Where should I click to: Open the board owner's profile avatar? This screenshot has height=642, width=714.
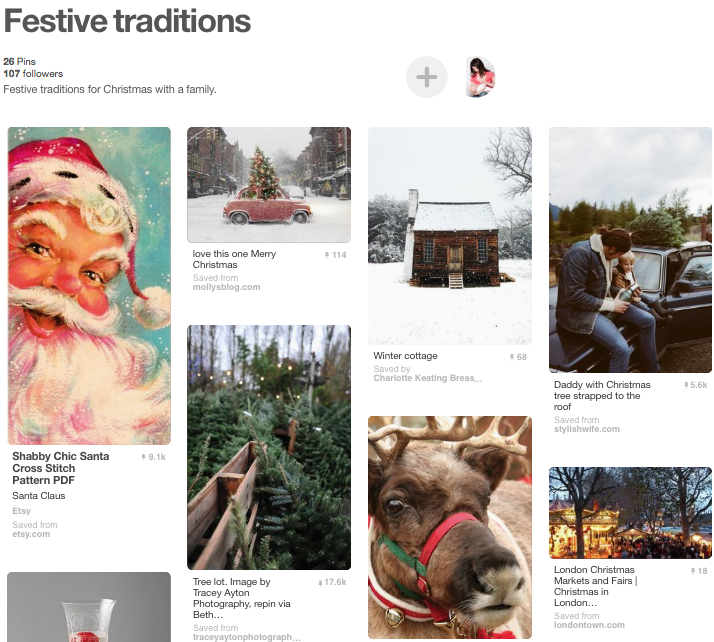click(x=480, y=77)
